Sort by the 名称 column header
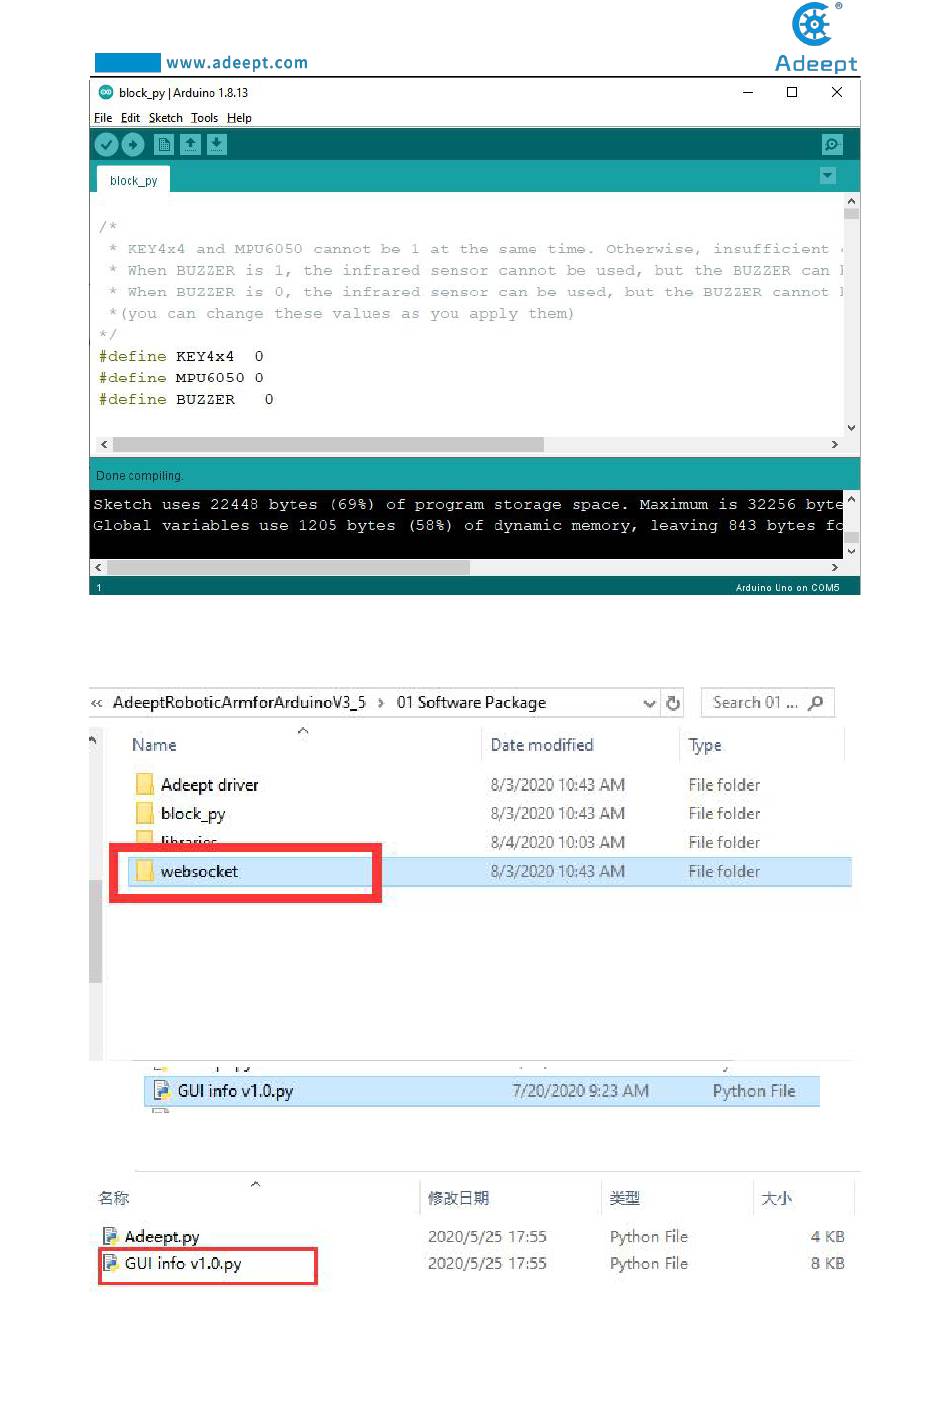Image resolution: width=950 pixels, height=1408 pixels. (x=114, y=1198)
